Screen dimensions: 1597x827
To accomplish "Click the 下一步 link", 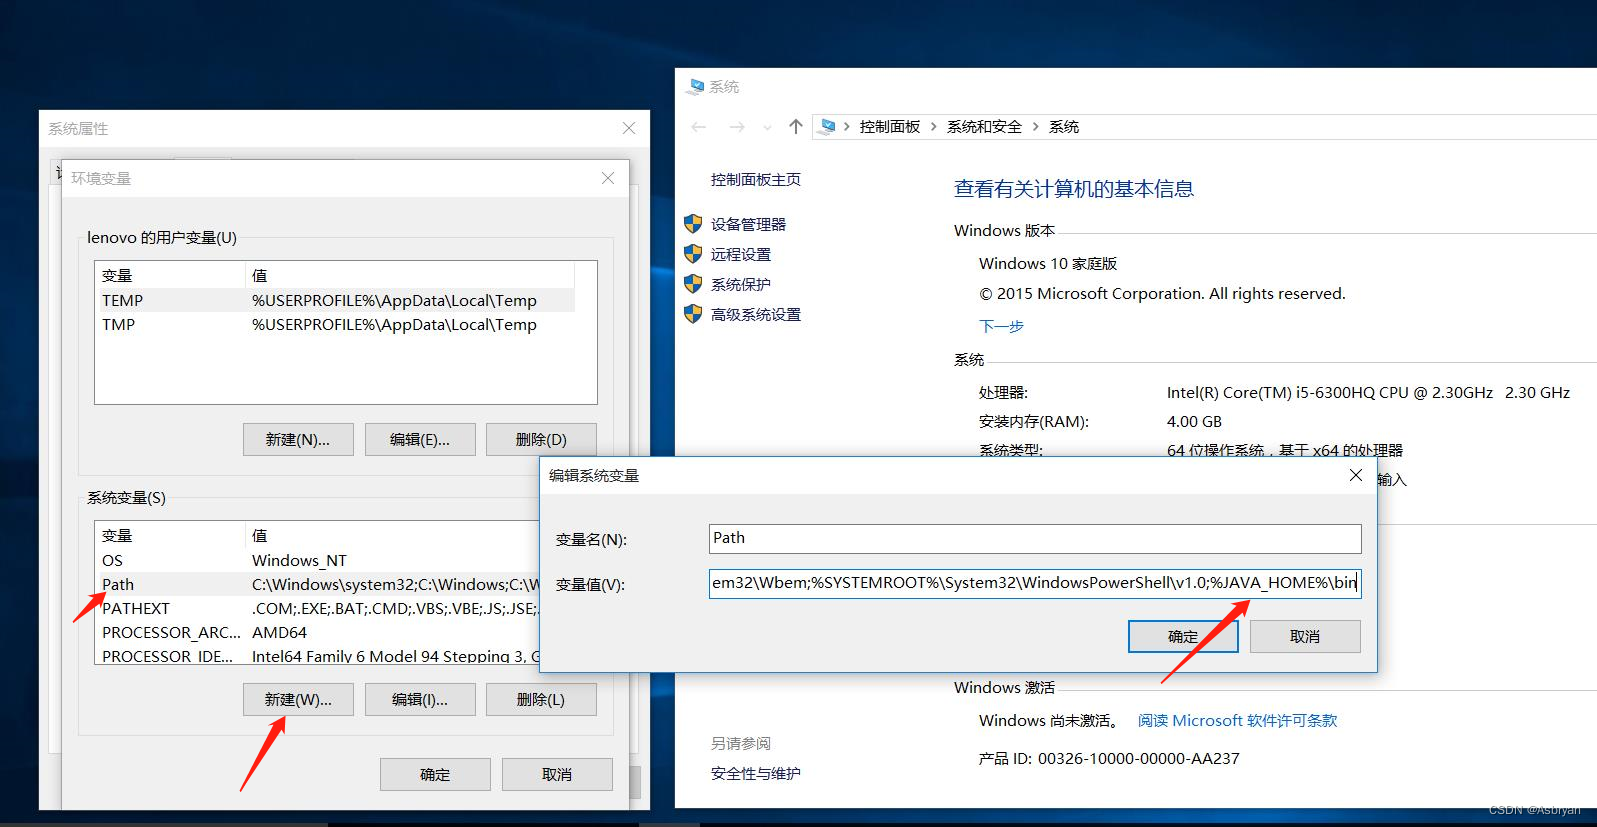I will (x=1001, y=326).
